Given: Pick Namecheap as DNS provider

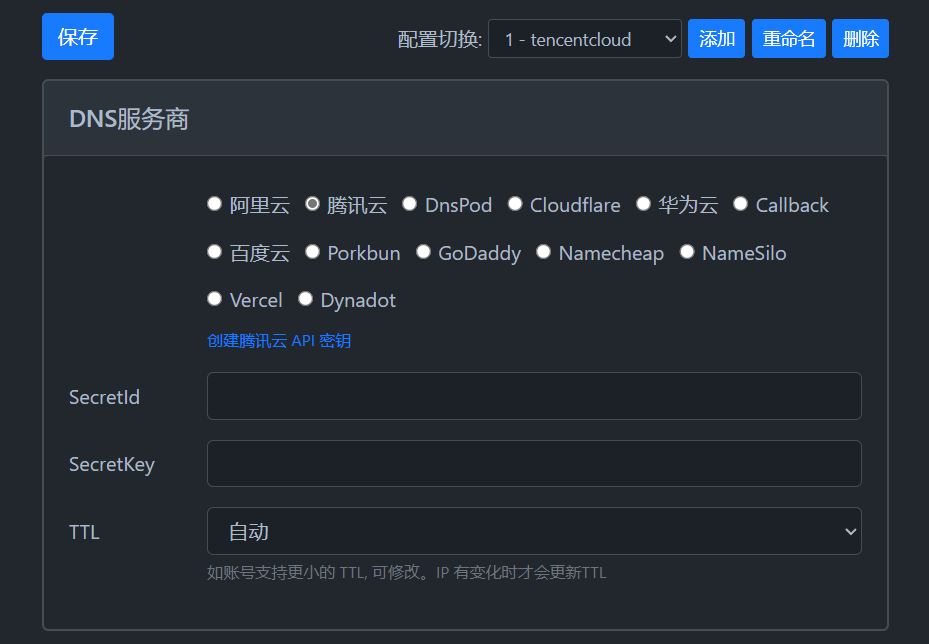Looking at the screenshot, I should [543, 252].
